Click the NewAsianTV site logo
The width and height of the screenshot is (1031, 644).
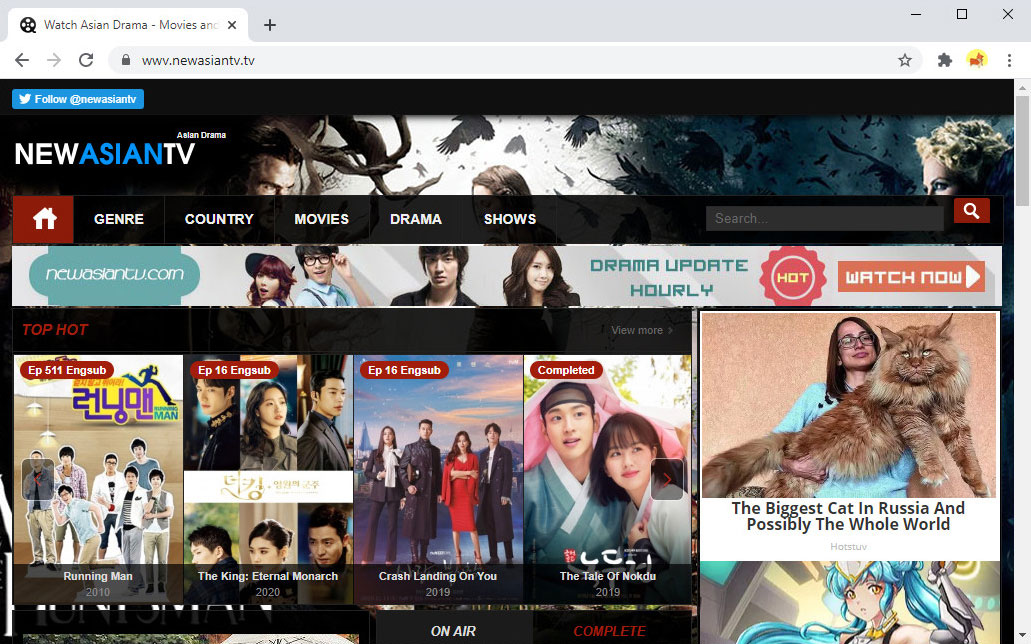[x=105, y=153]
